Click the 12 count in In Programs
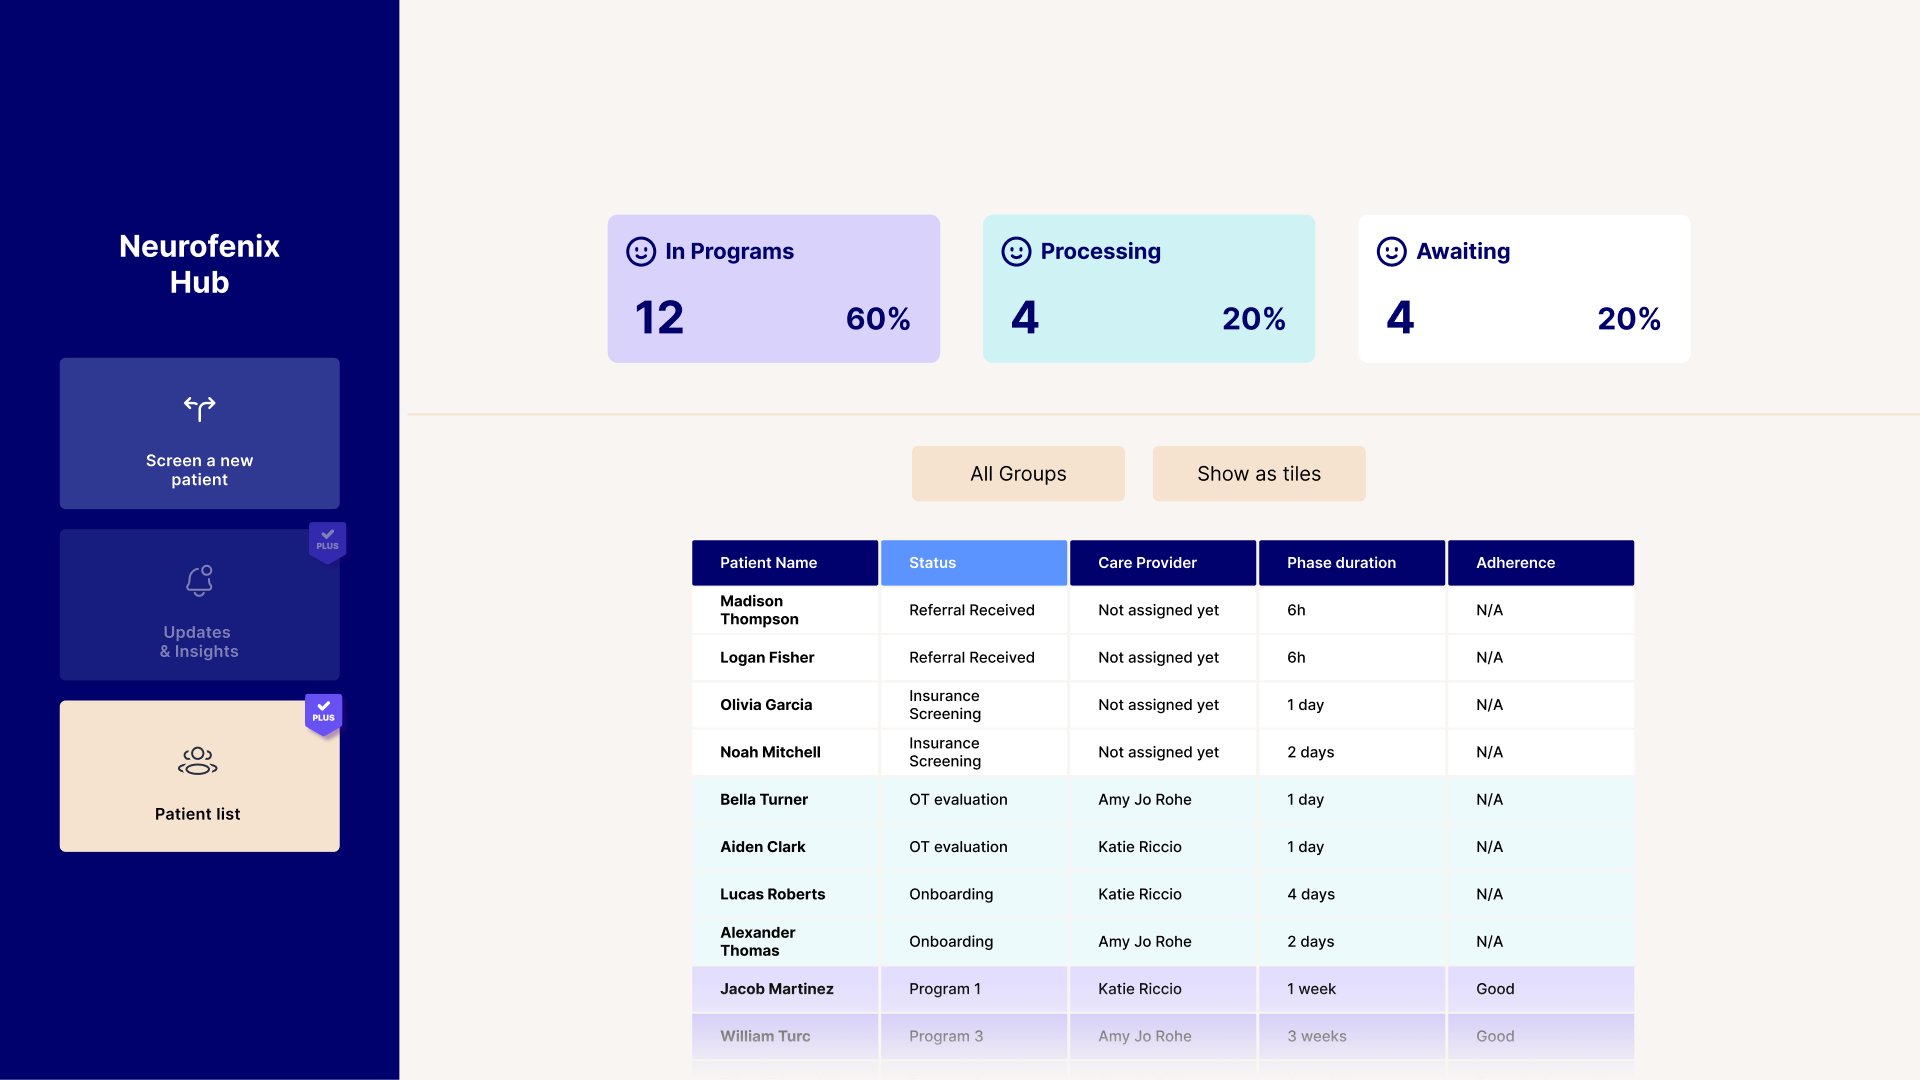The image size is (1920, 1080). [659, 318]
